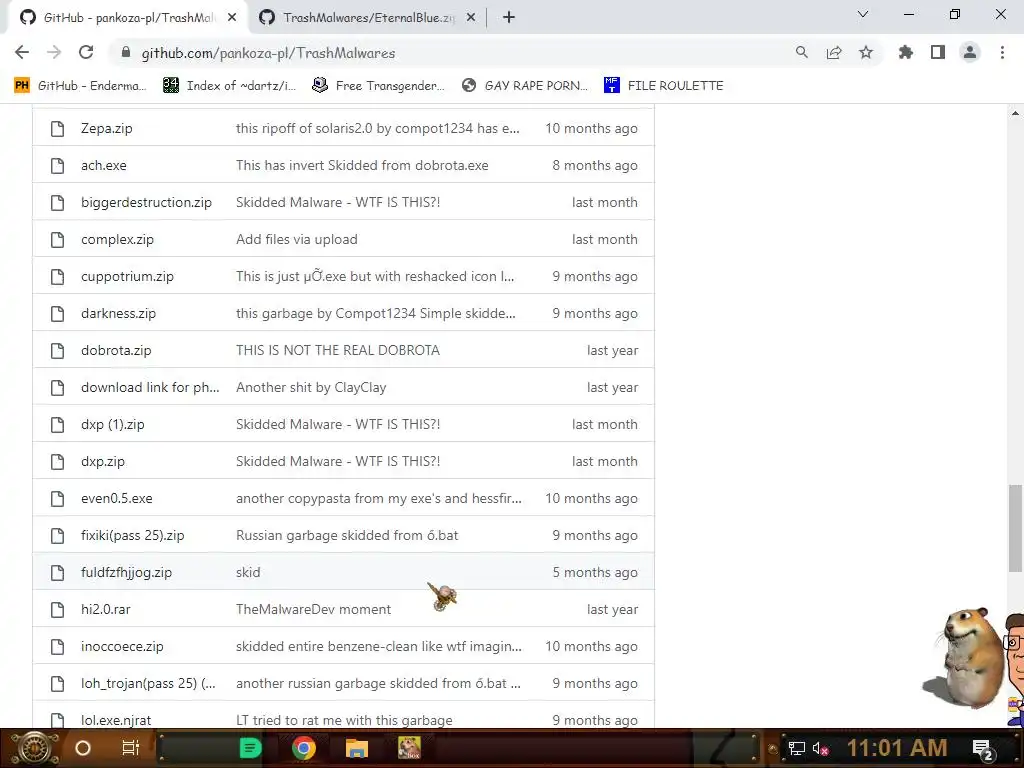
Task: Open loh_trojan(pass 25) file link
Action: click(148, 683)
